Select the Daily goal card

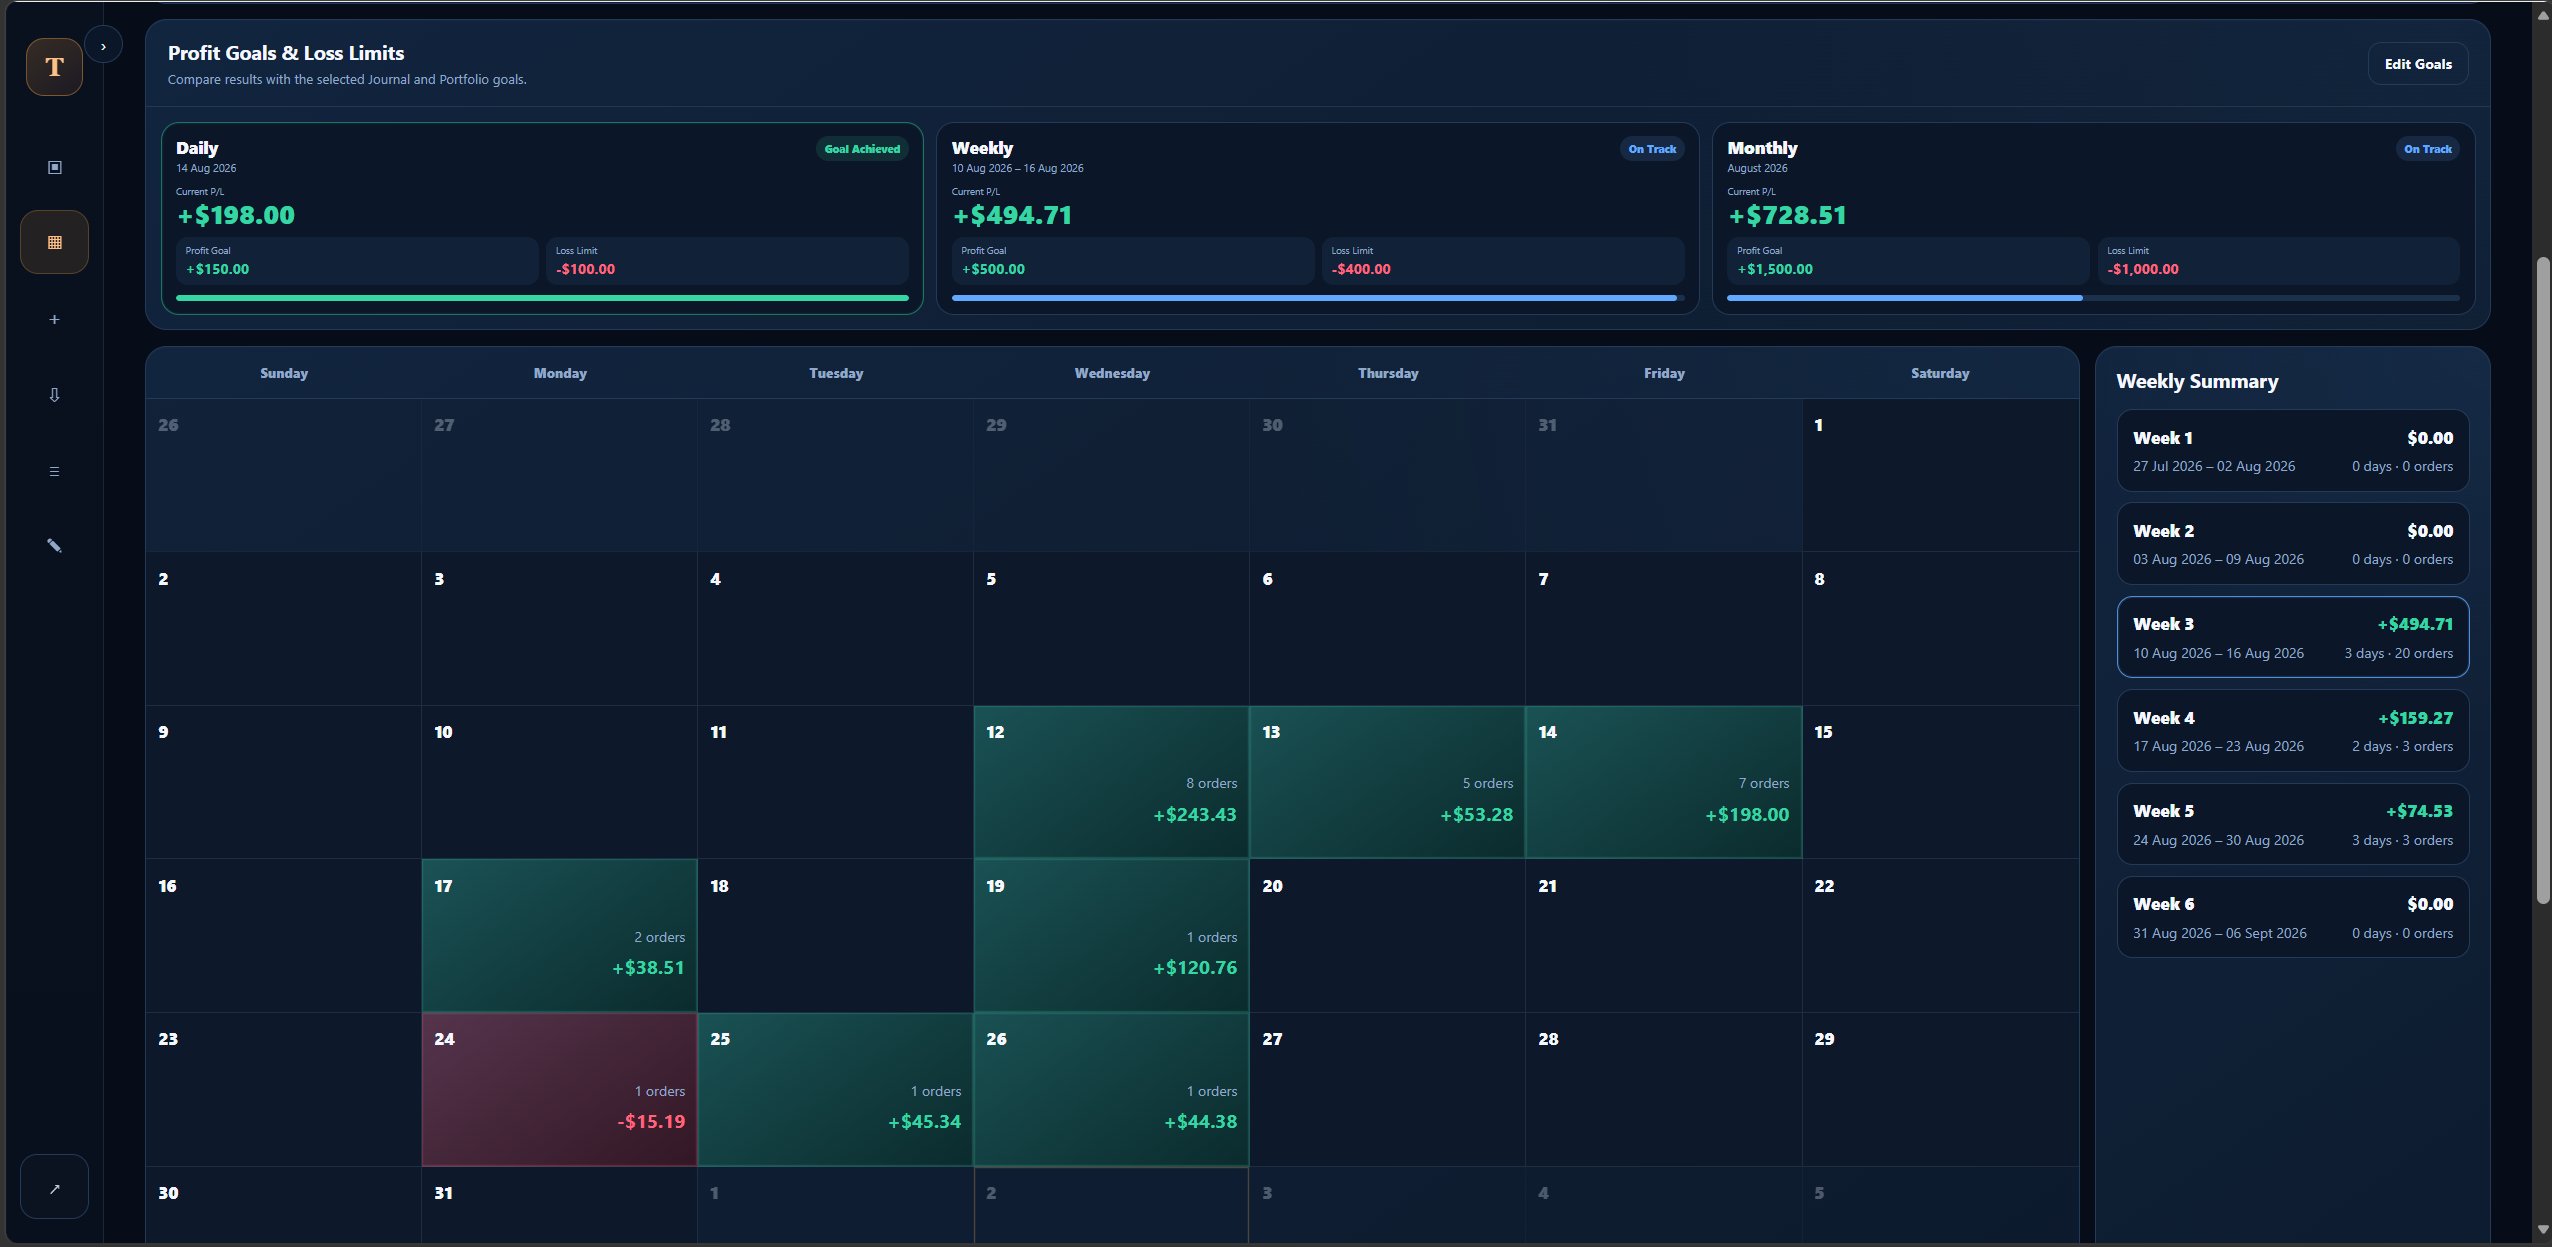pyautogui.click(x=542, y=218)
